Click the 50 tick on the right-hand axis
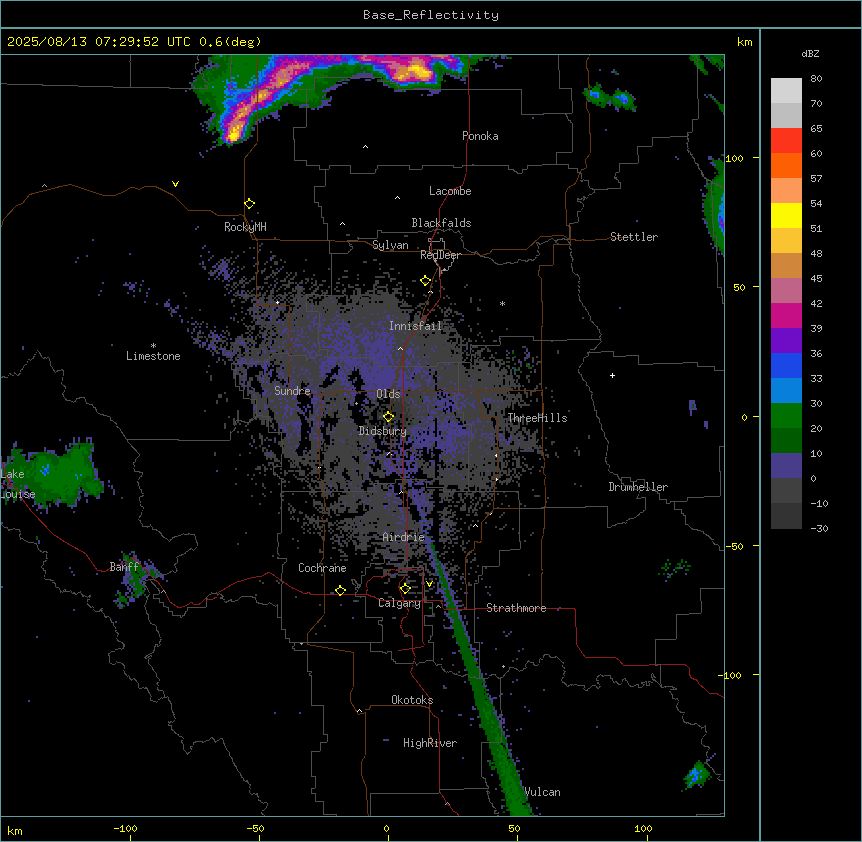The image size is (862, 842). [x=739, y=287]
